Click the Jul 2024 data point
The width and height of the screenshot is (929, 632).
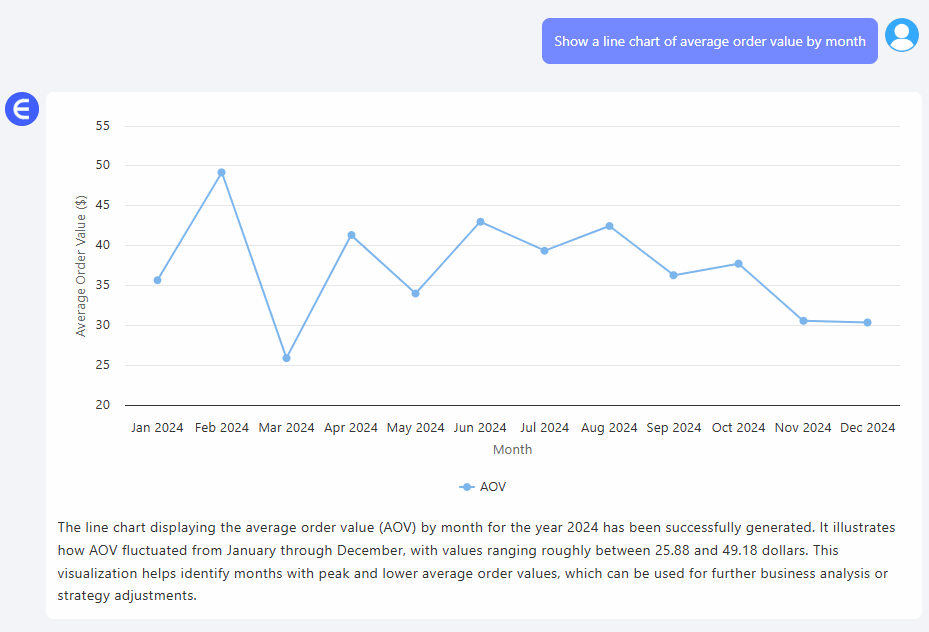pyautogui.click(x=544, y=251)
